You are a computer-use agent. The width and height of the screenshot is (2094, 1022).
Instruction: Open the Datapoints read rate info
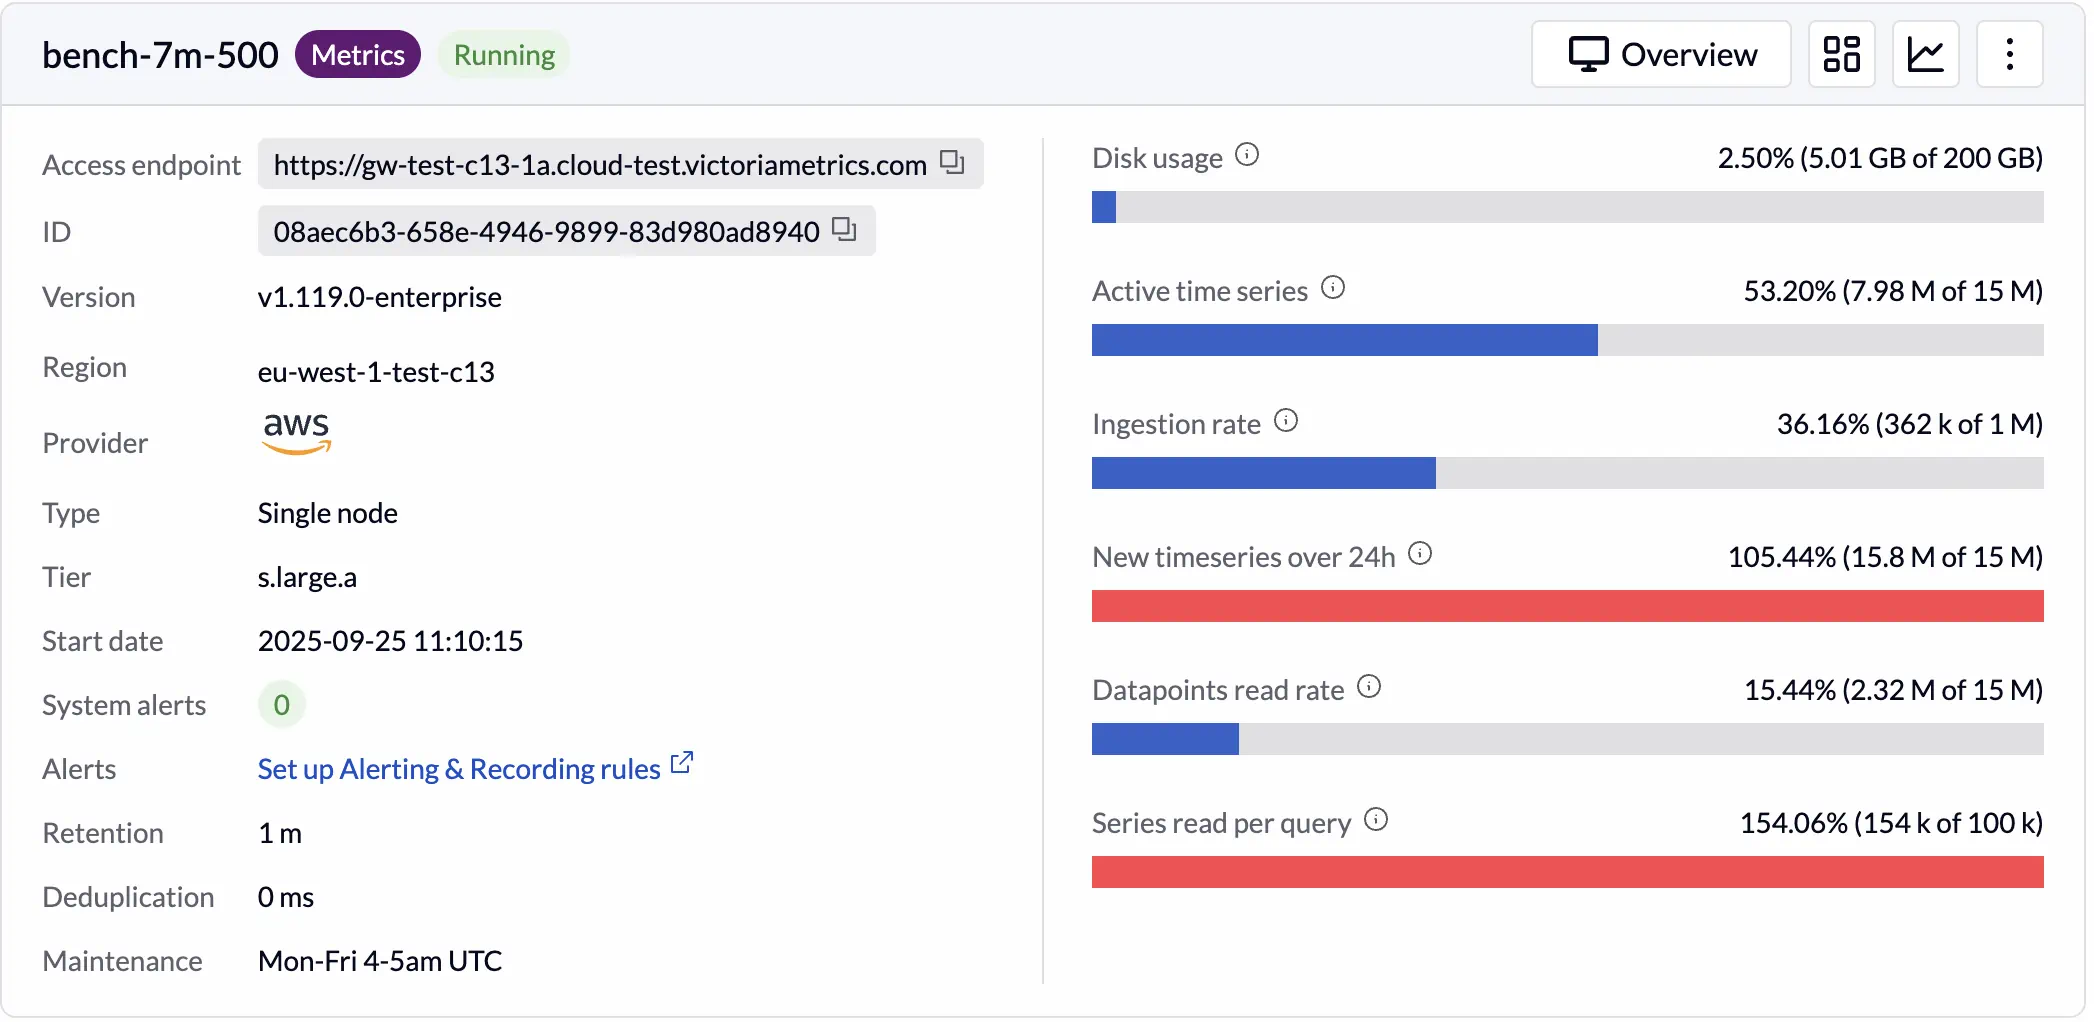click(x=1370, y=687)
